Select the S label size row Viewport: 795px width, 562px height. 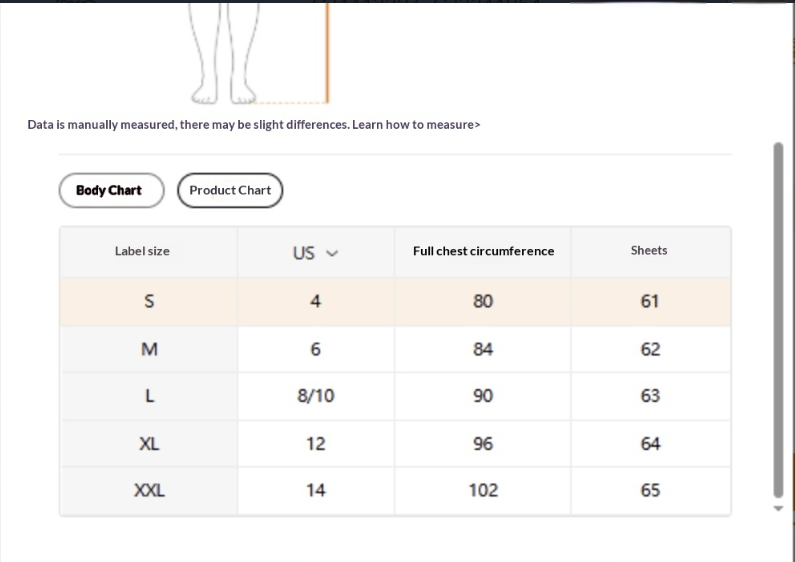(x=149, y=301)
